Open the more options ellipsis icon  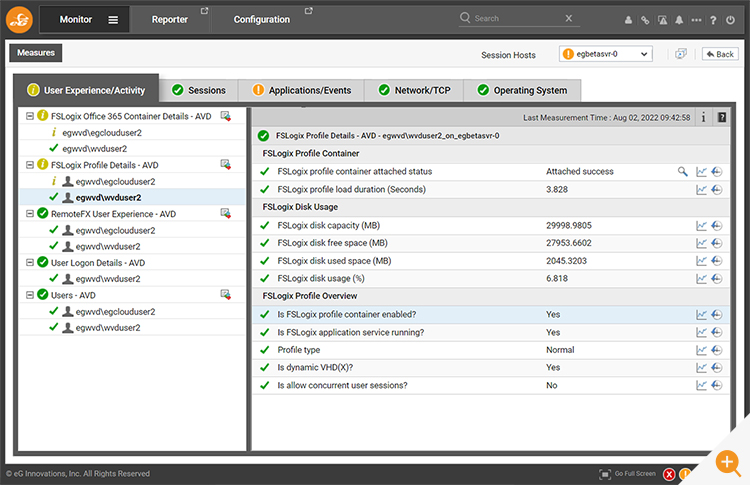tap(696, 20)
